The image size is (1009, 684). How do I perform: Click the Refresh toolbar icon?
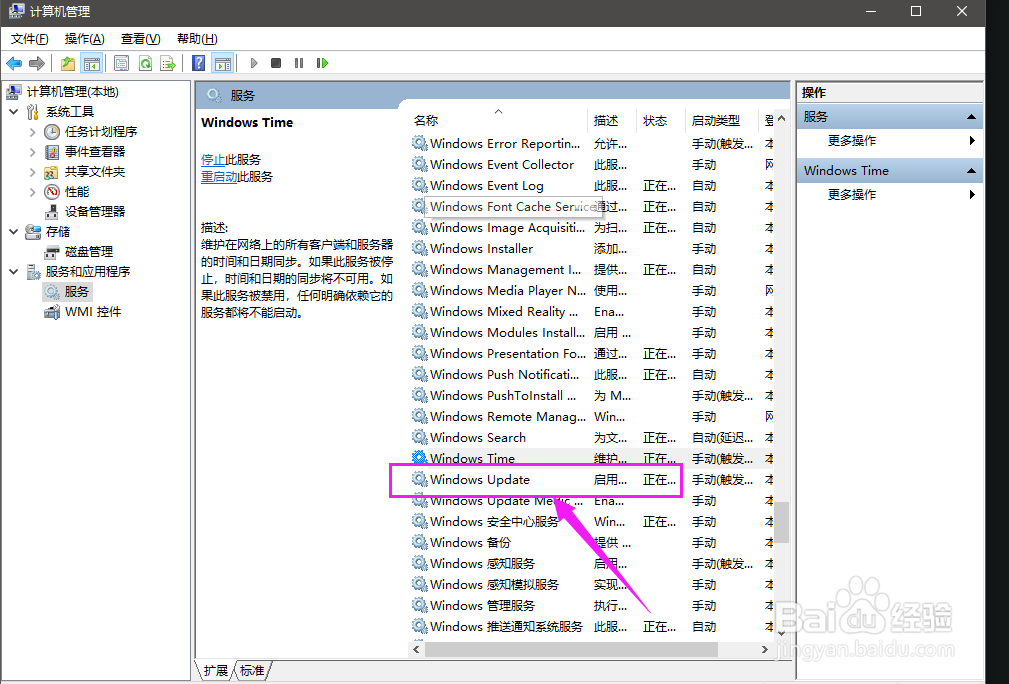point(145,63)
